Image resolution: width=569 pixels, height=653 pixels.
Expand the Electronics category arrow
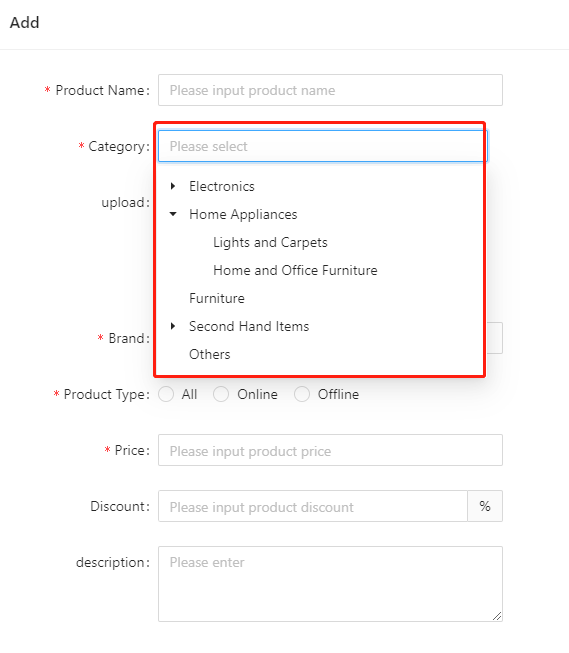tap(173, 186)
